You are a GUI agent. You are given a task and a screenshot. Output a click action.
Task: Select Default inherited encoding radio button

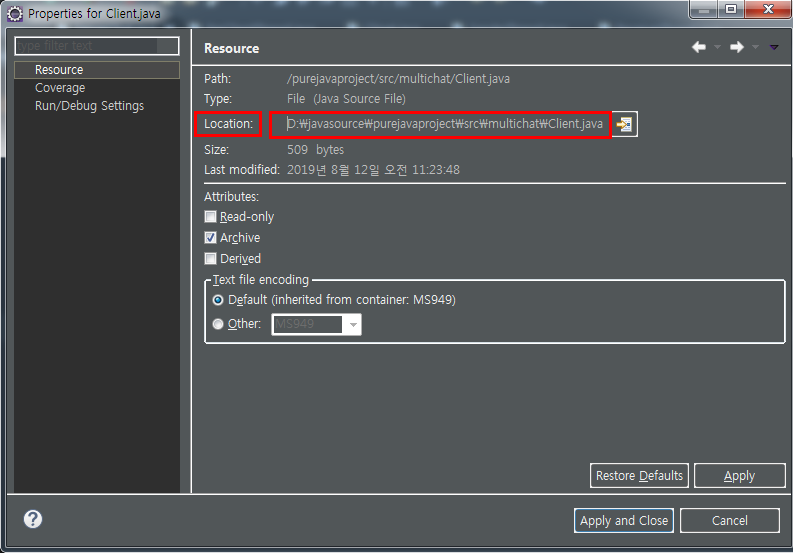[218, 300]
